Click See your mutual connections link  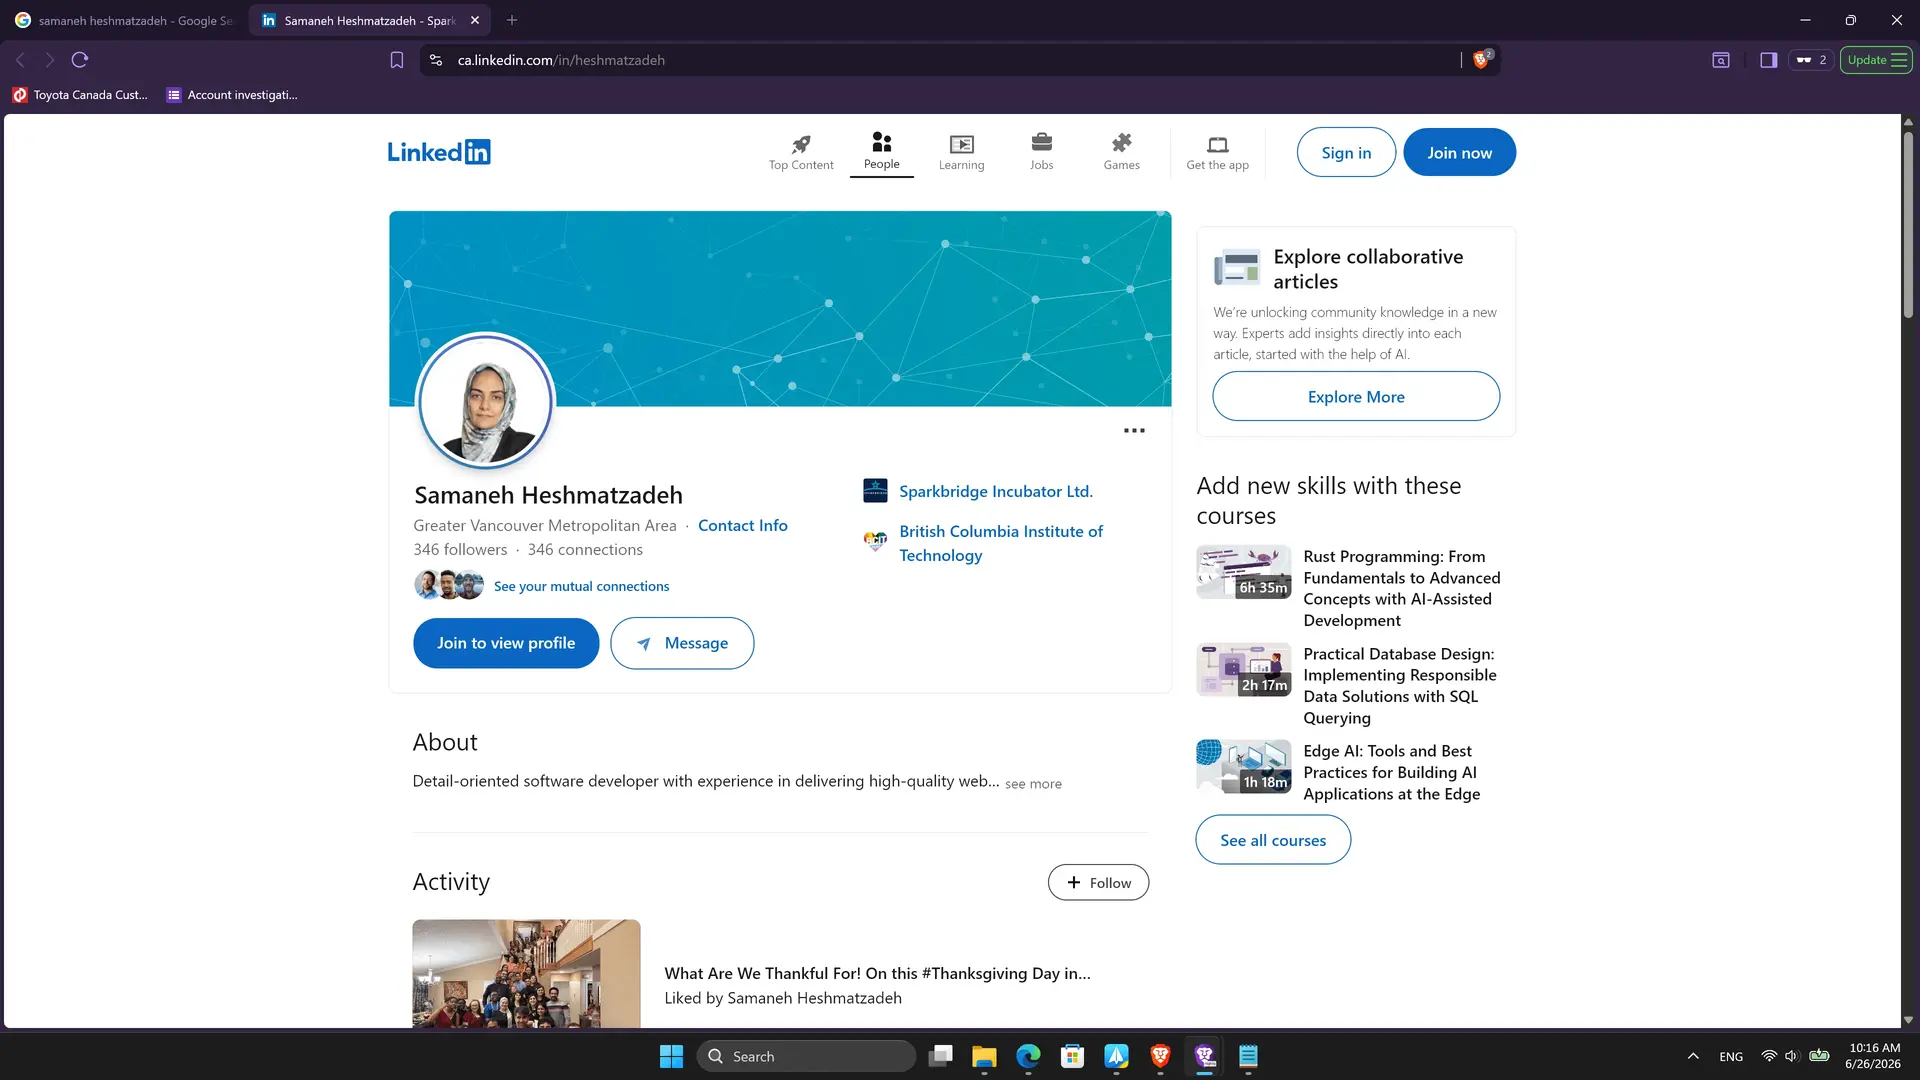(581, 586)
